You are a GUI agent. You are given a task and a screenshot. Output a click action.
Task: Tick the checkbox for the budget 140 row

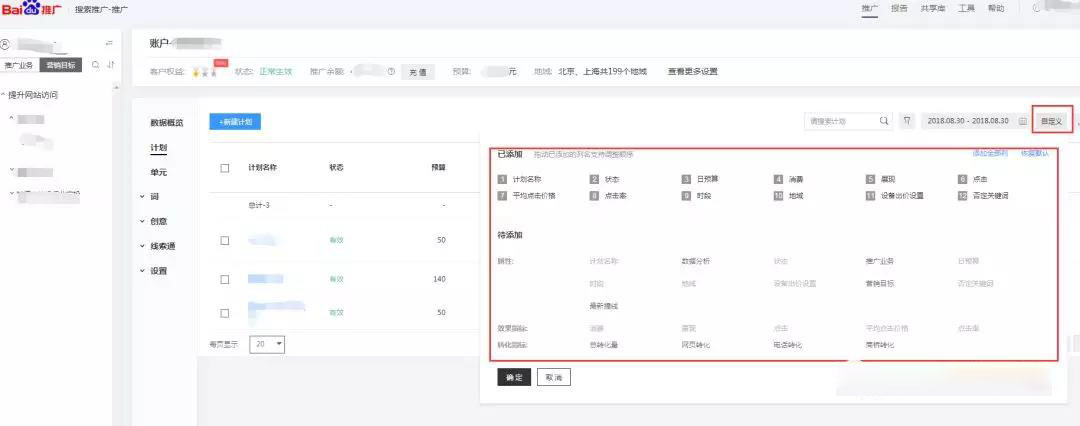pyautogui.click(x=225, y=279)
